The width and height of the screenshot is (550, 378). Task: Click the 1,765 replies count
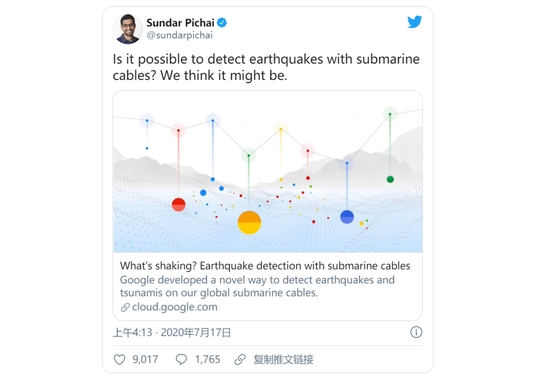pyautogui.click(x=208, y=359)
